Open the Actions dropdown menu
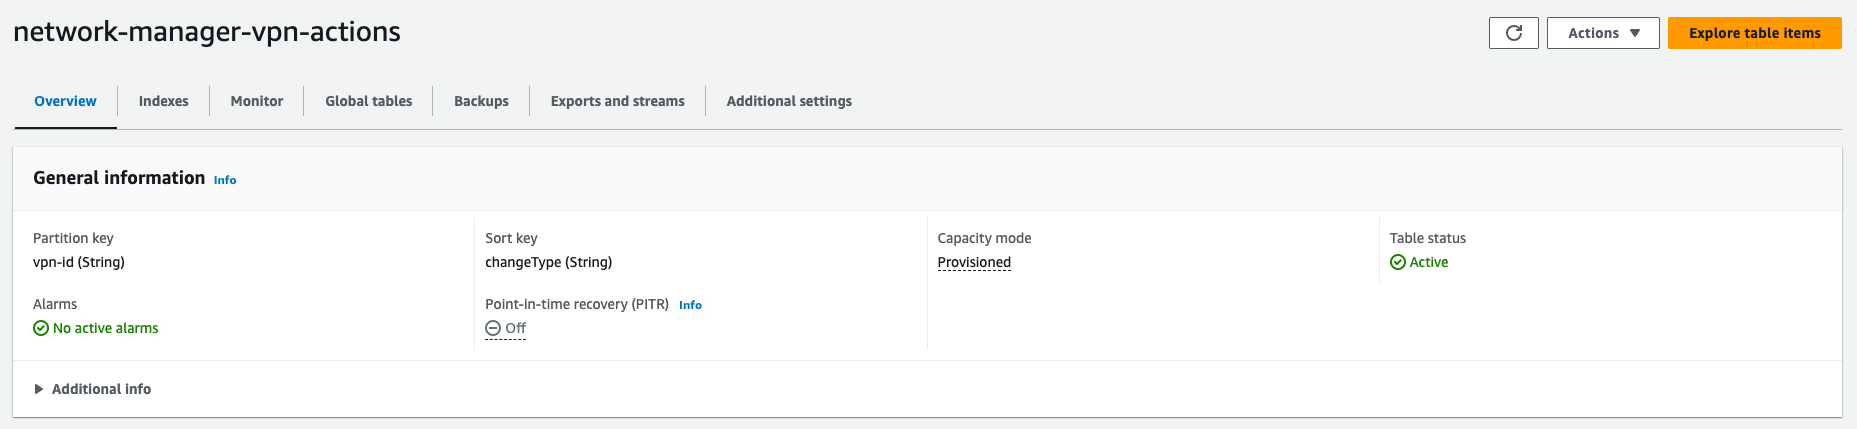The width and height of the screenshot is (1857, 429). (x=1602, y=33)
